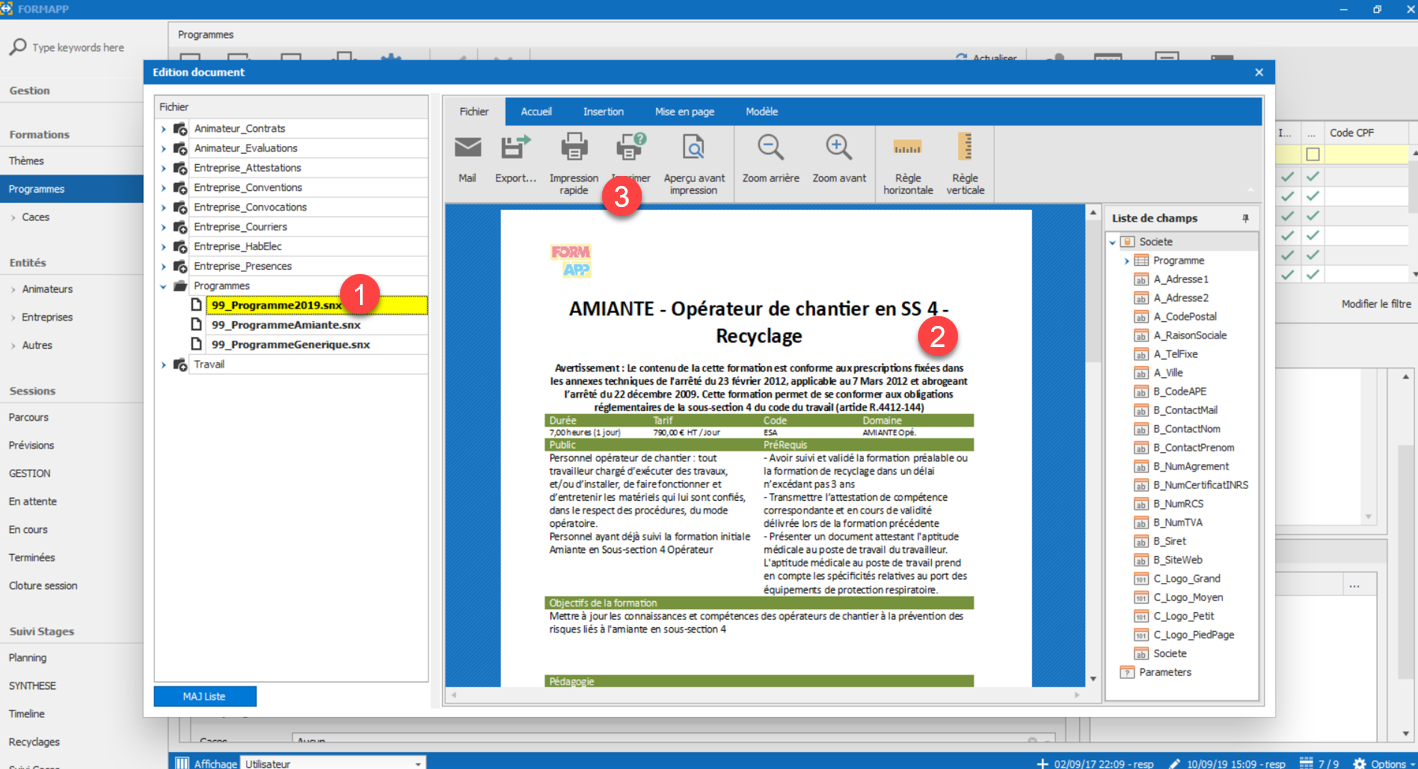Screen dimensions: 1418x769
Task: Click the open folder icon beside Programmes
Action: (180, 286)
